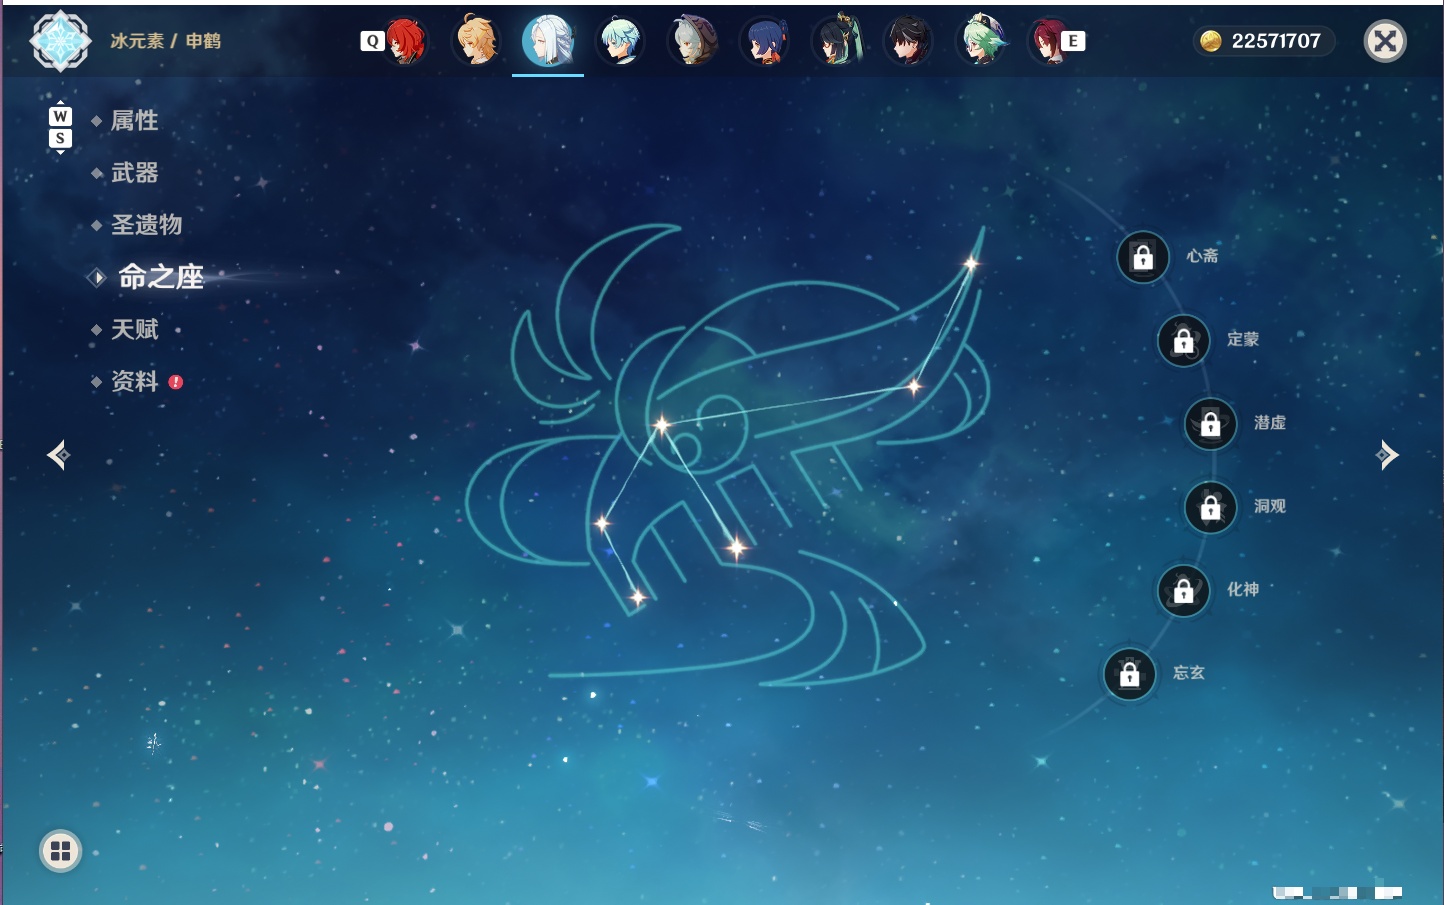The width and height of the screenshot is (1444, 905).
Task: Open the locked 心斋 constellation node
Action: tap(1143, 257)
